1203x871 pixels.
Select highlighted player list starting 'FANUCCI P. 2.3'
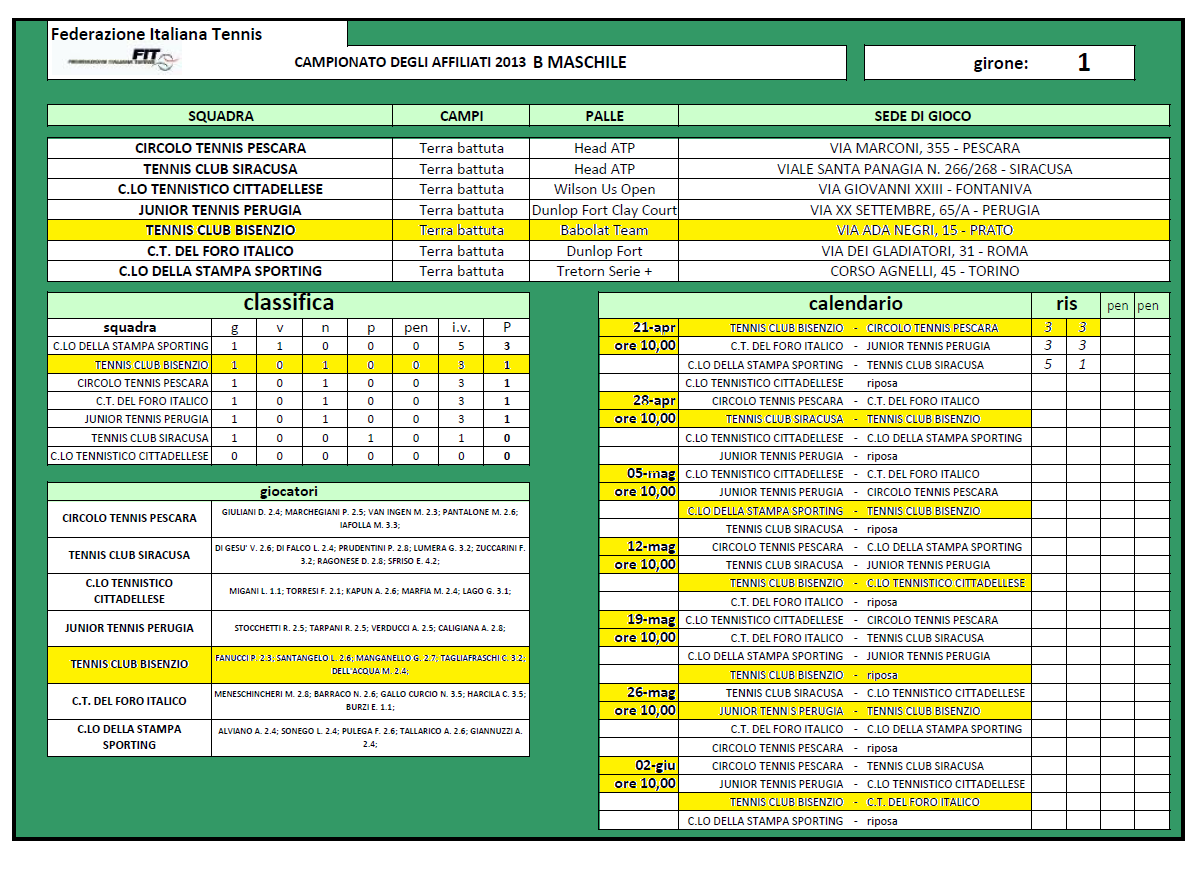tap(370, 664)
